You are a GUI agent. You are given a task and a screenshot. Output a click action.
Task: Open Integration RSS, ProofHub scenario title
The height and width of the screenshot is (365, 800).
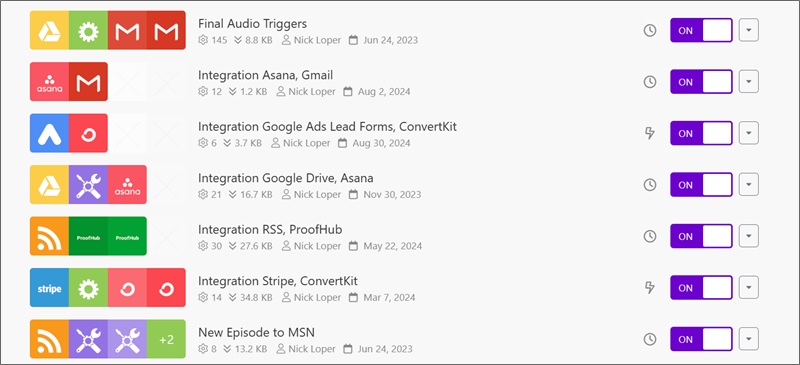[x=270, y=229]
